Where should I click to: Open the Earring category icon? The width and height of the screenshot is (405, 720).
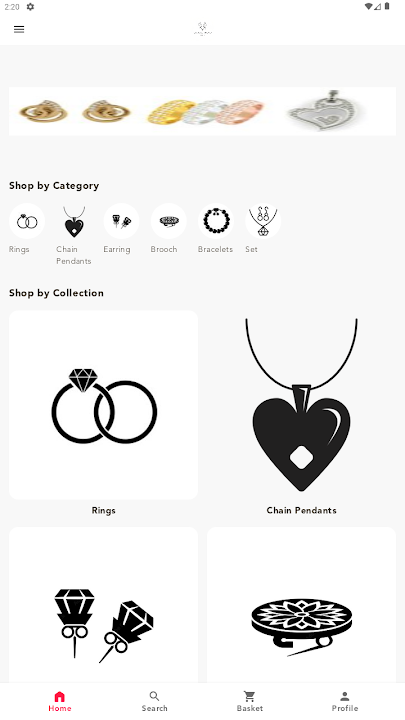pyautogui.click(x=121, y=221)
